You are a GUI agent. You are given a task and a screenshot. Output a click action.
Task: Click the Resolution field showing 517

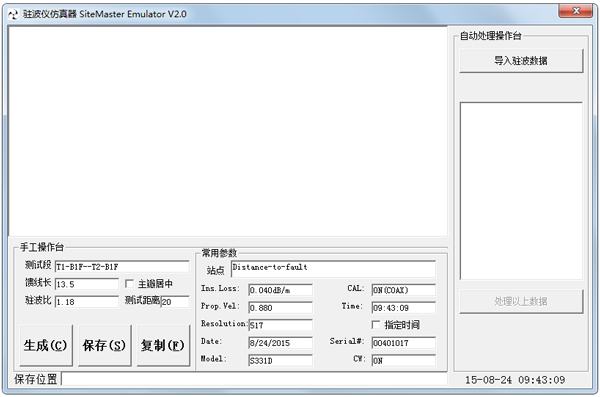click(x=280, y=325)
